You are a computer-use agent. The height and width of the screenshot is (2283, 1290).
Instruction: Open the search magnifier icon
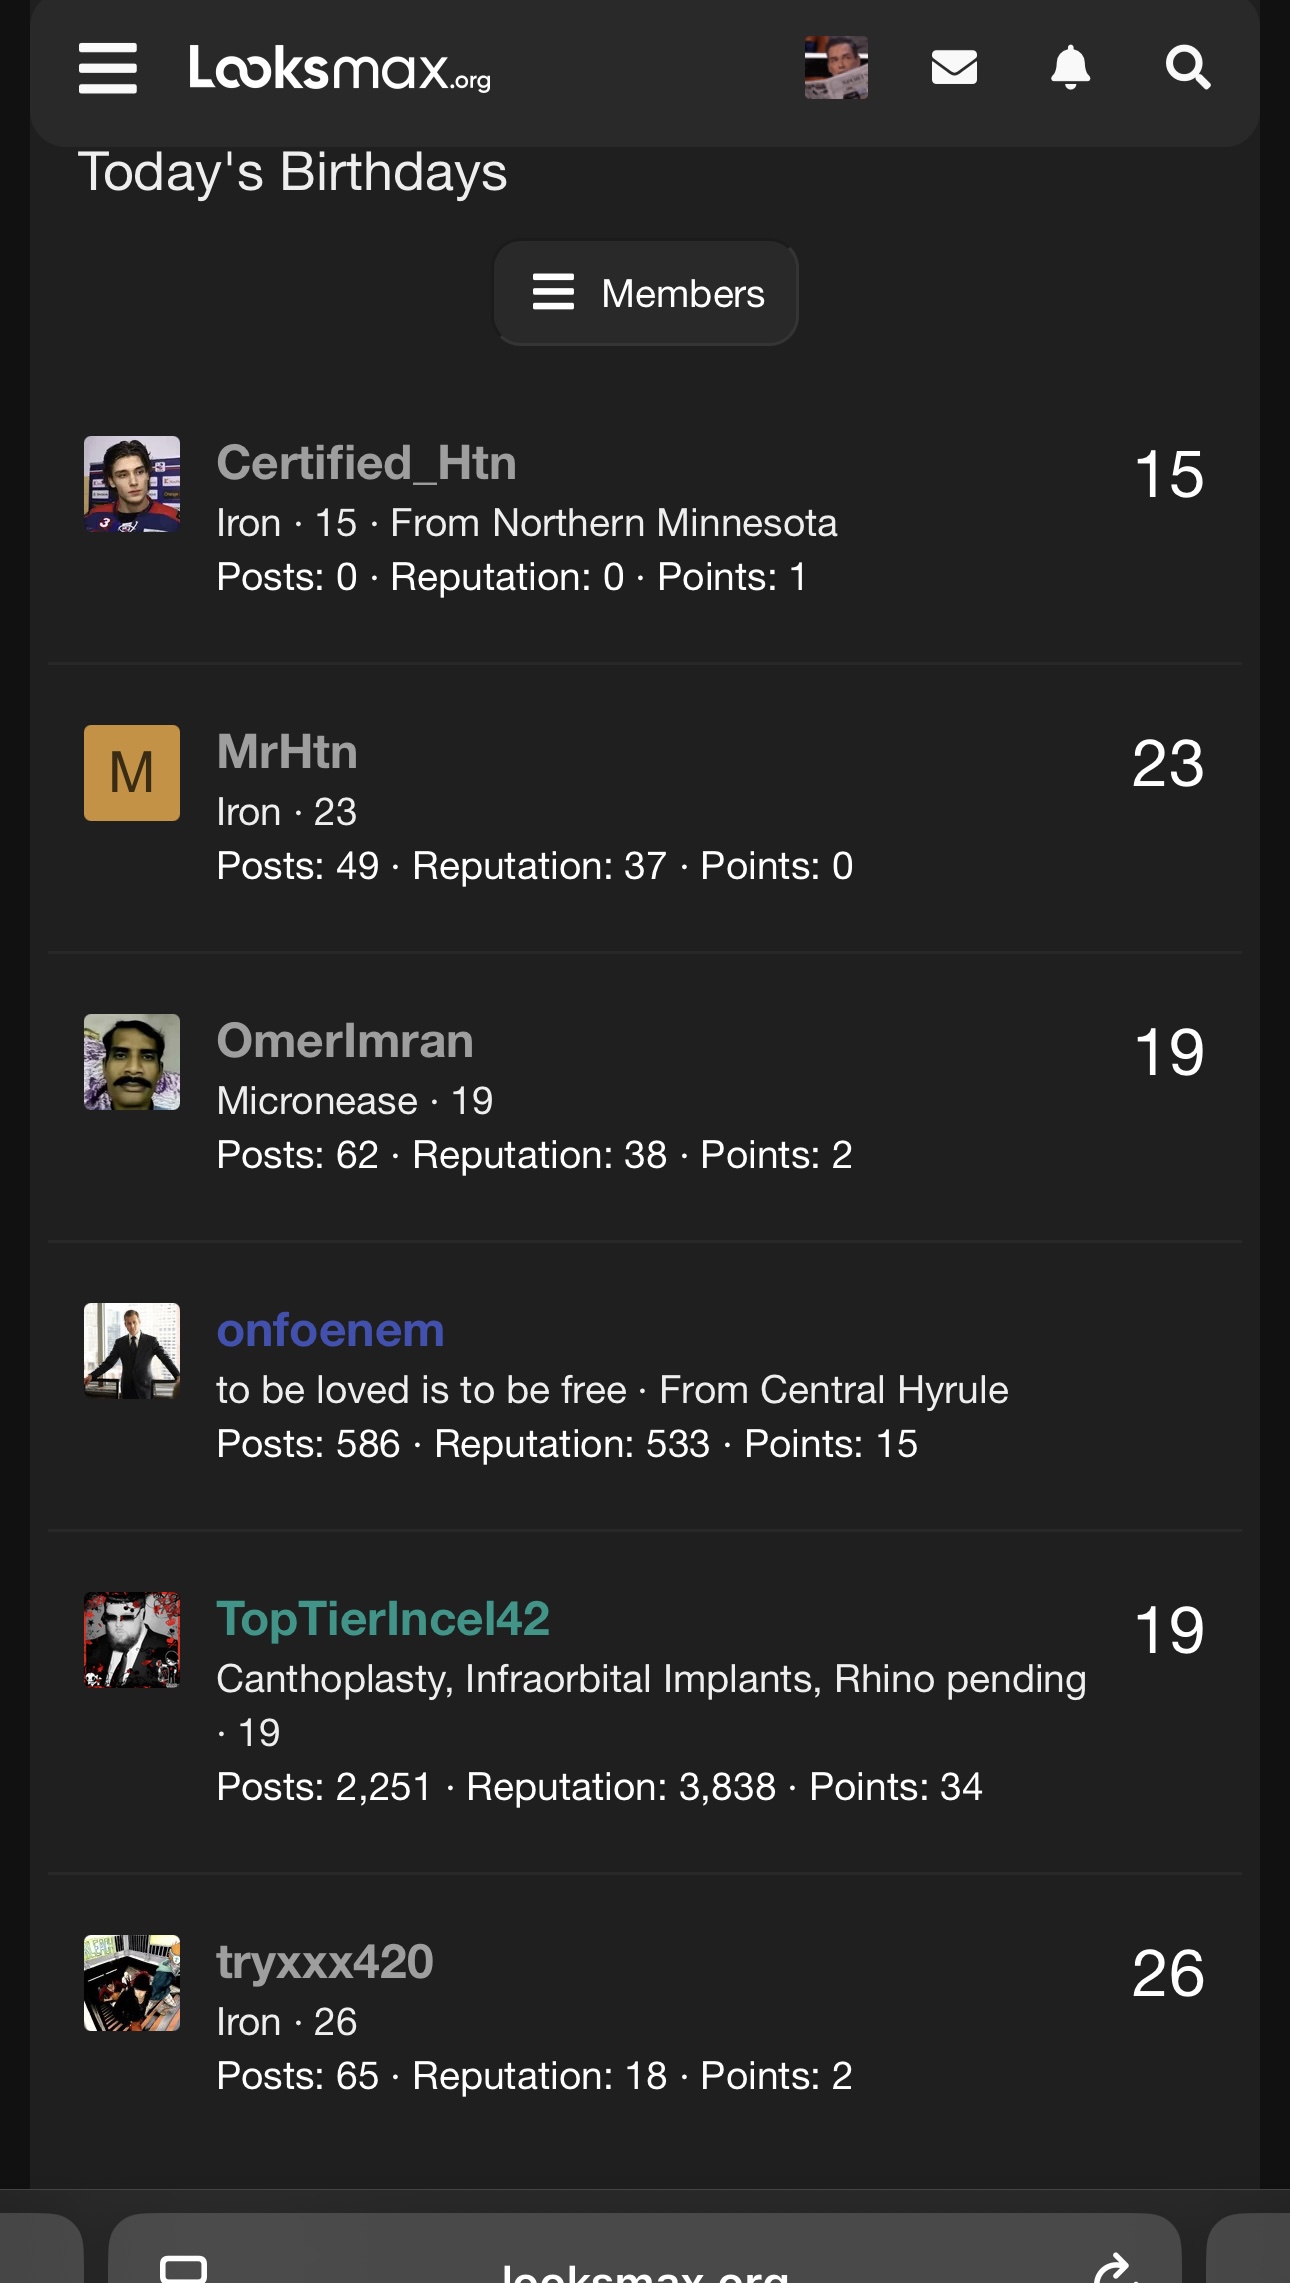click(x=1188, y=68)
